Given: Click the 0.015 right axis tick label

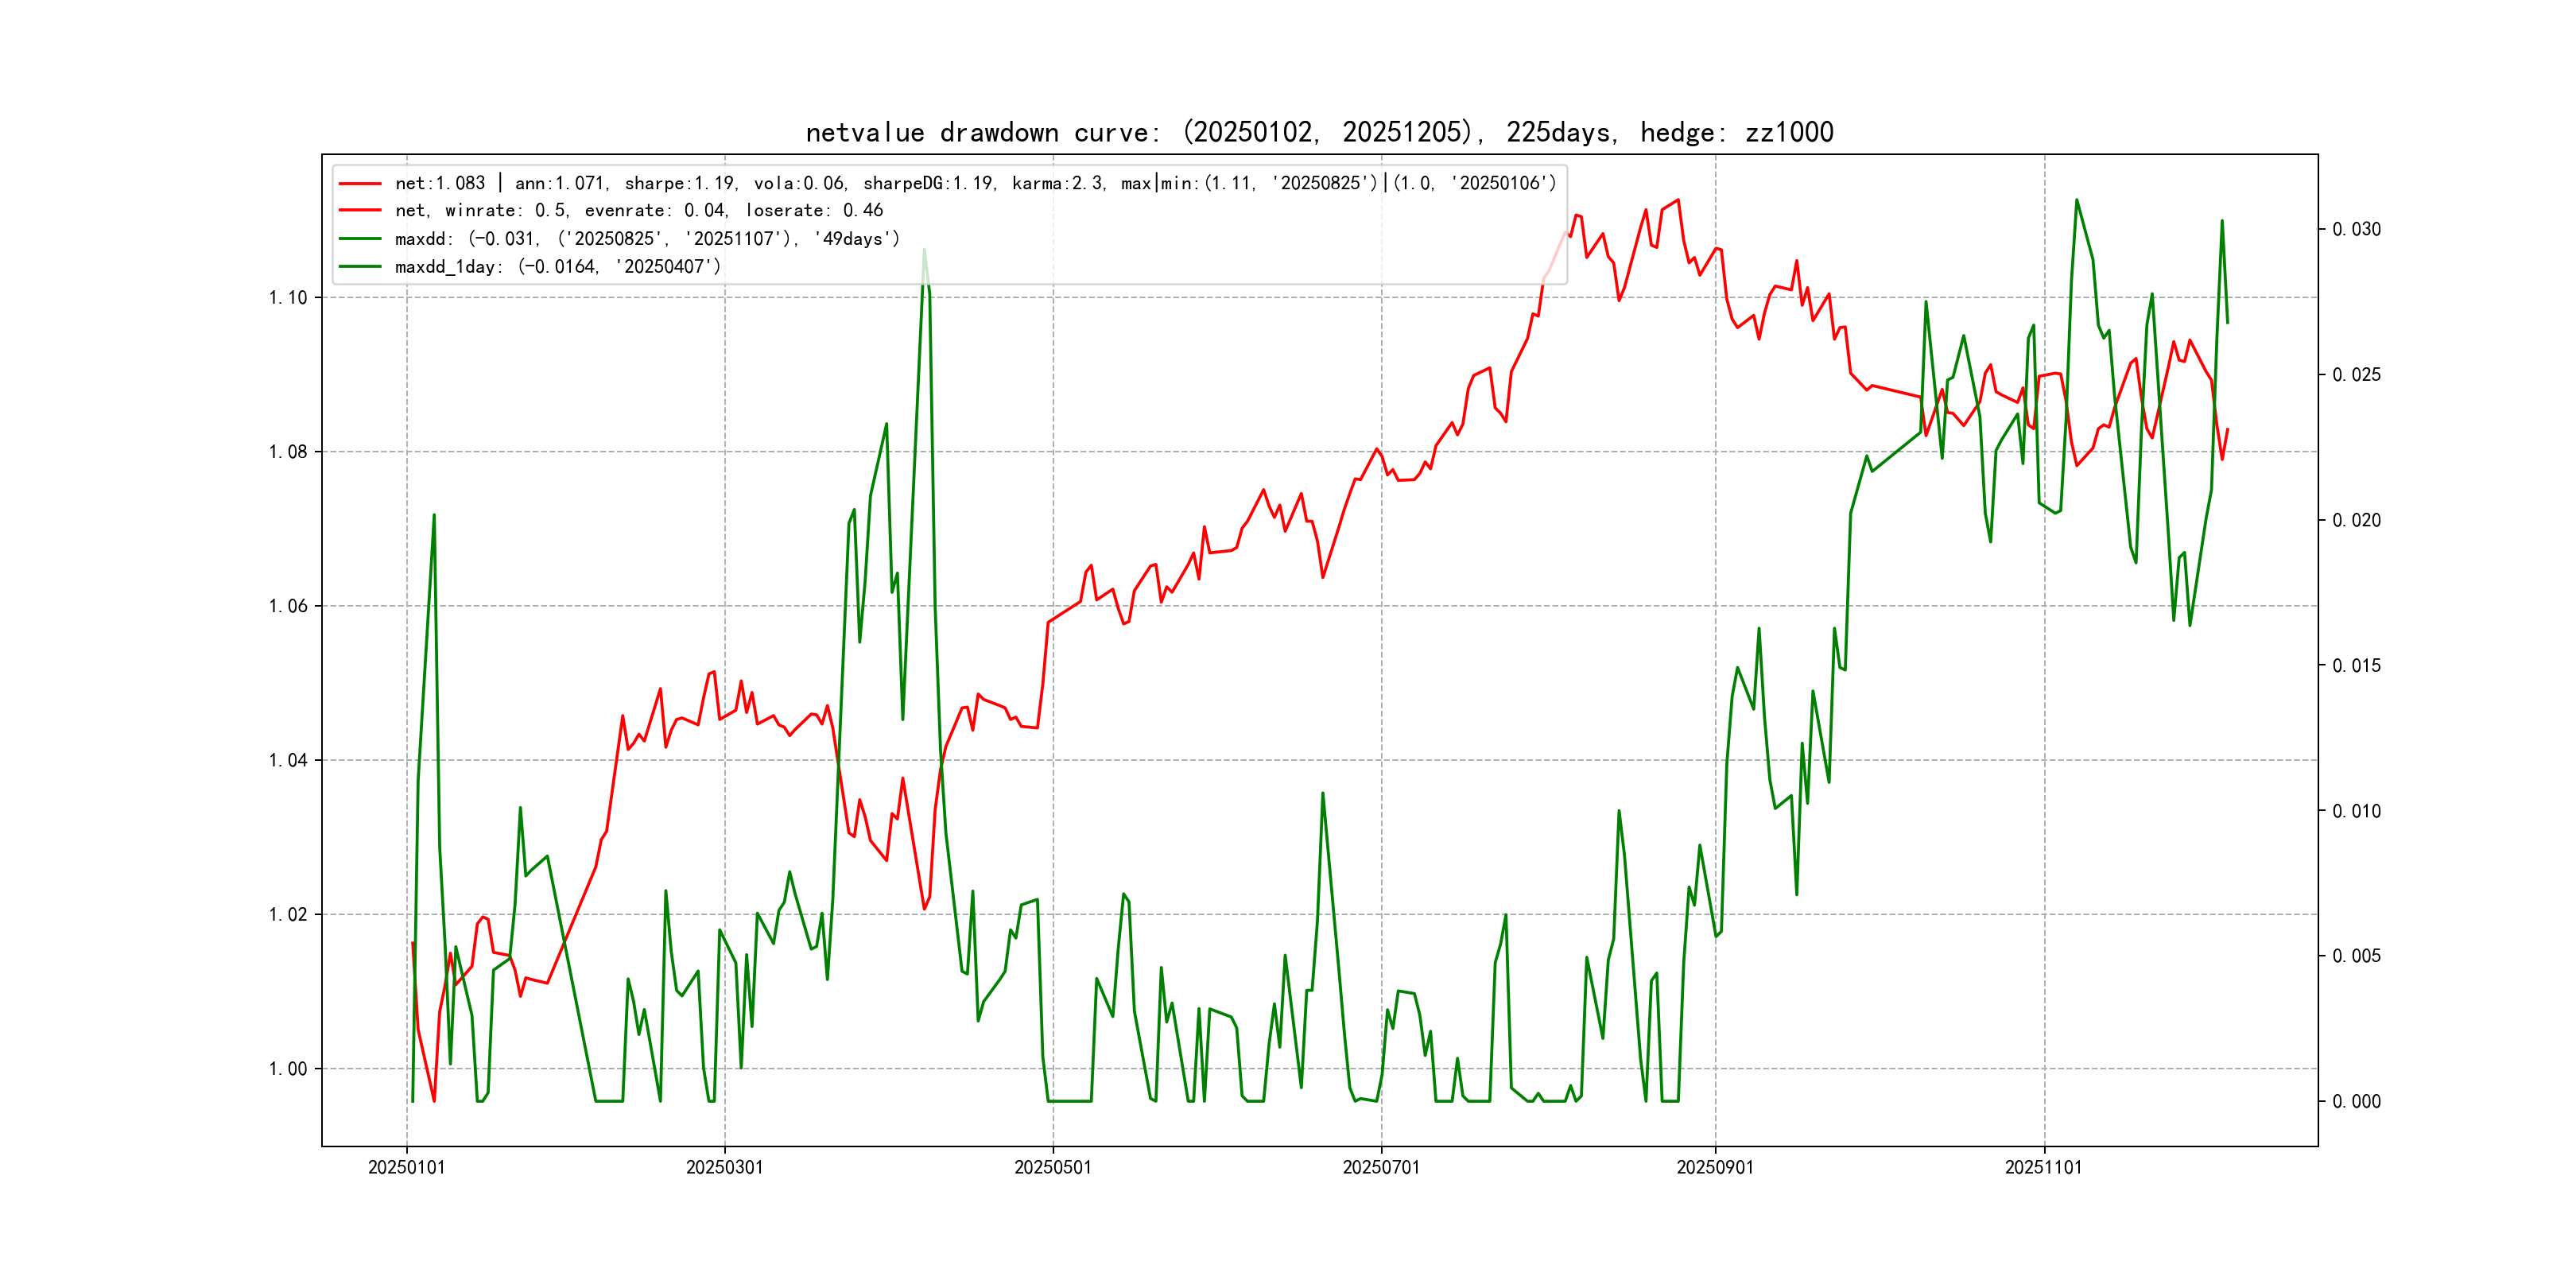Looking at the screenshot, I should (x=2356, y=666).
